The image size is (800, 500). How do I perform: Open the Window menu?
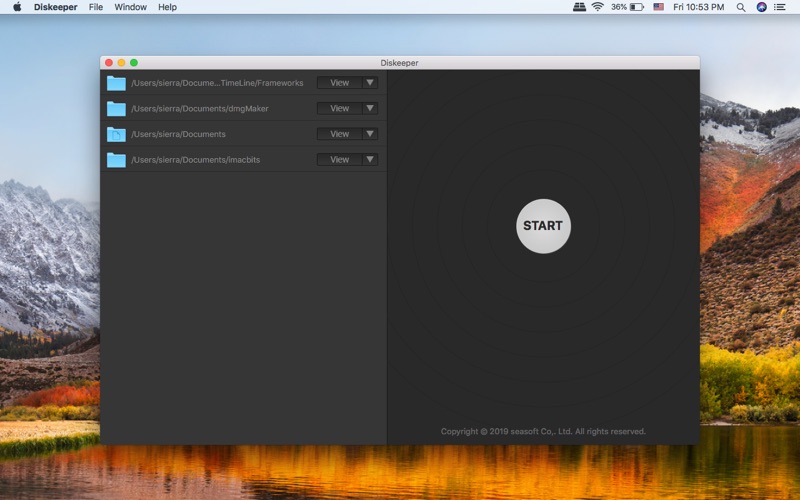pos(131,7)
